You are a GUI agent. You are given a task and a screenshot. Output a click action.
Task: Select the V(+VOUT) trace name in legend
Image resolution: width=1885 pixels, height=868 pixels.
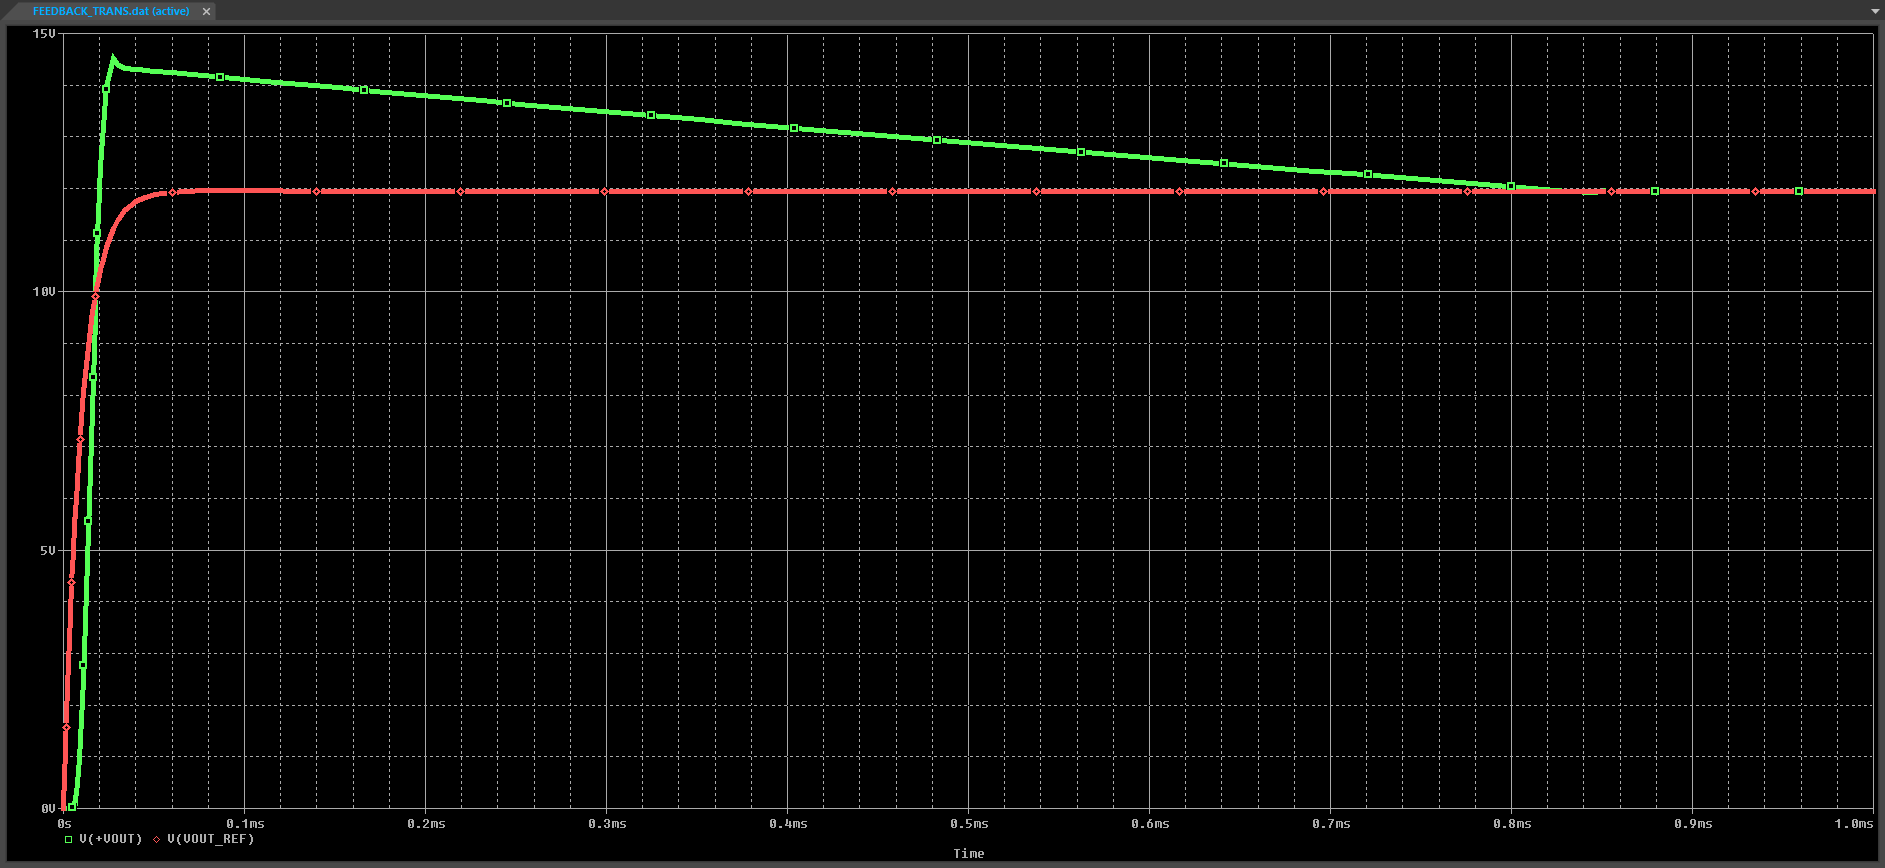click(x=111, y=839)
